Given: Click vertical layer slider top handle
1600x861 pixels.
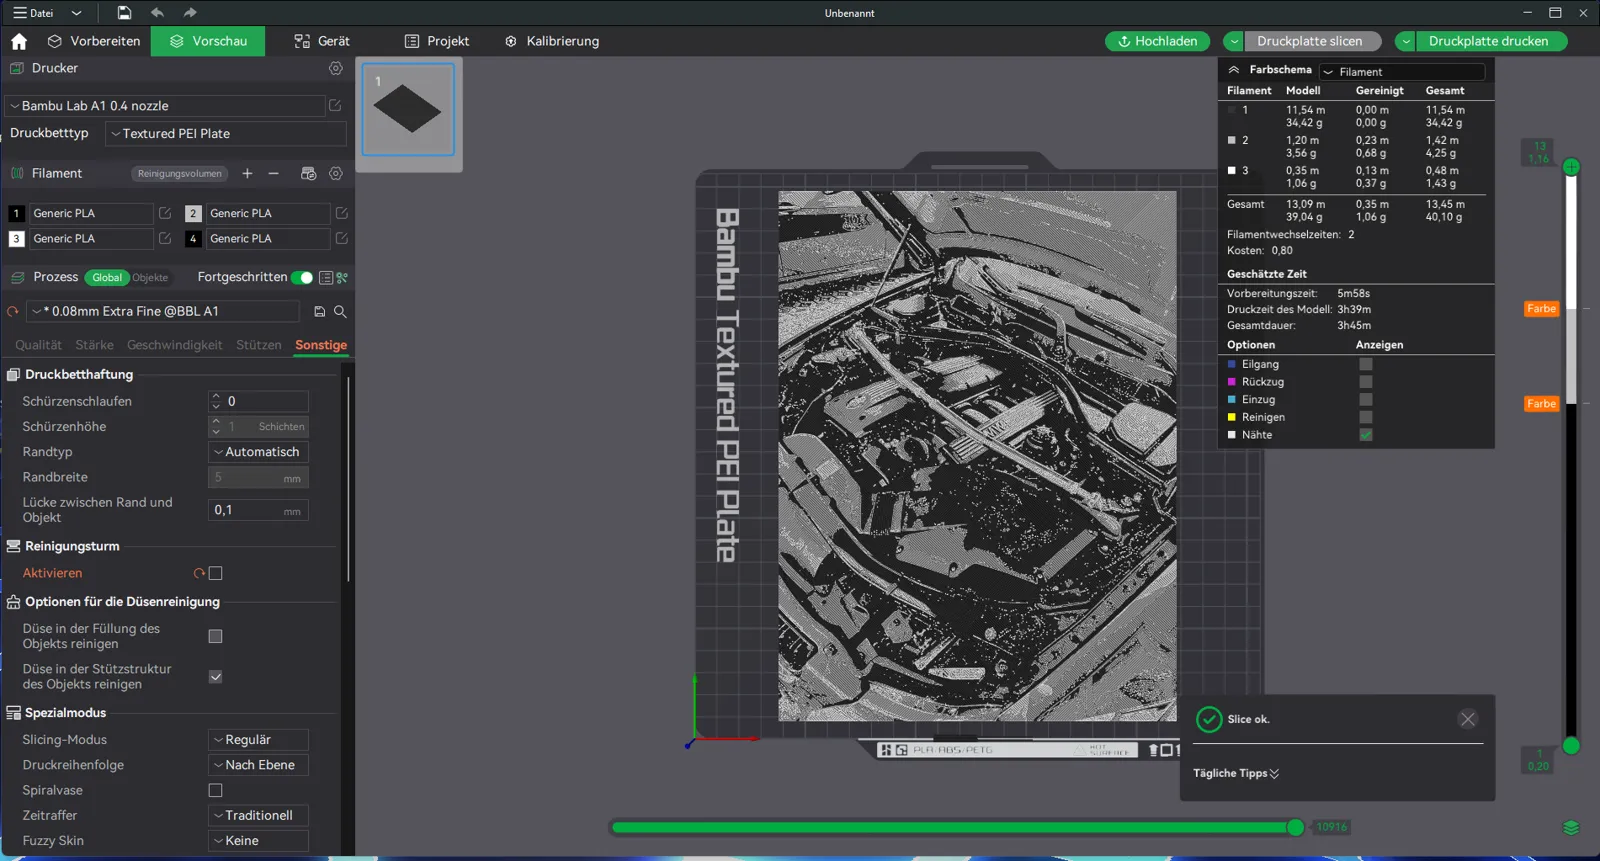Looking at the screenshot, I should (x=1571, y=167).
